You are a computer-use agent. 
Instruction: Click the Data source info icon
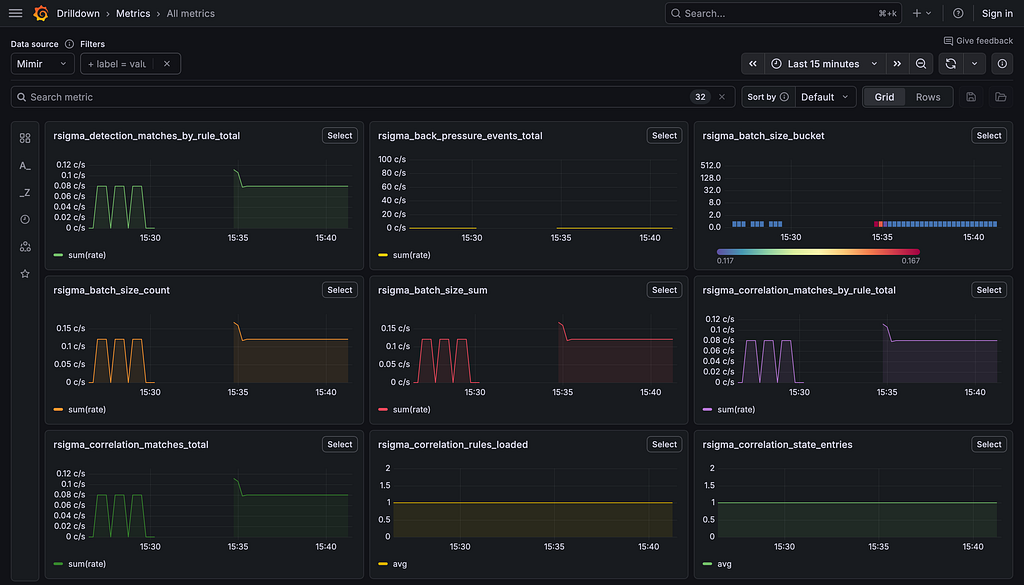(x=69, y=44)
